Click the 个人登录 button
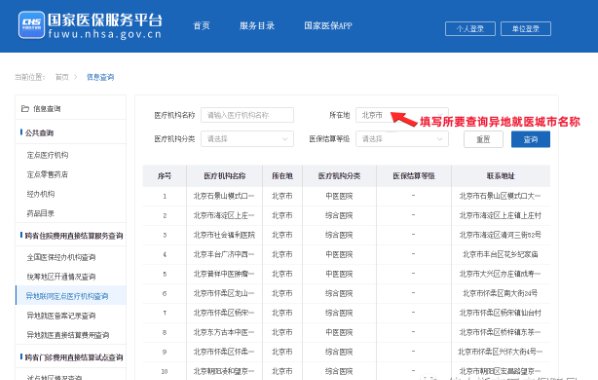 click(470, 29)
